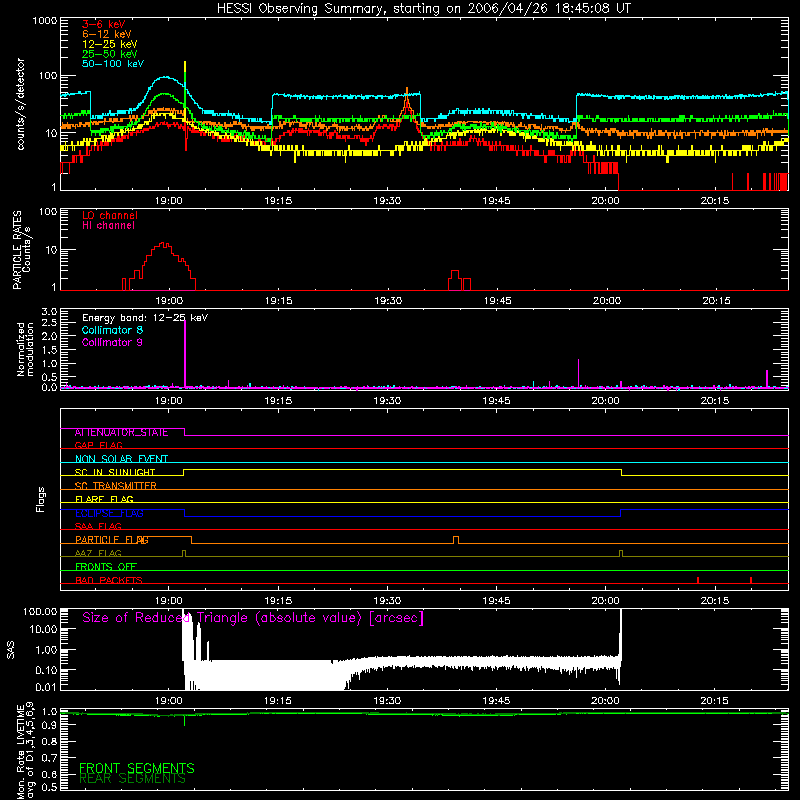Click the yellow 12-25 keV legend label
Screen dimensions: 800x800
coord(109,44)
